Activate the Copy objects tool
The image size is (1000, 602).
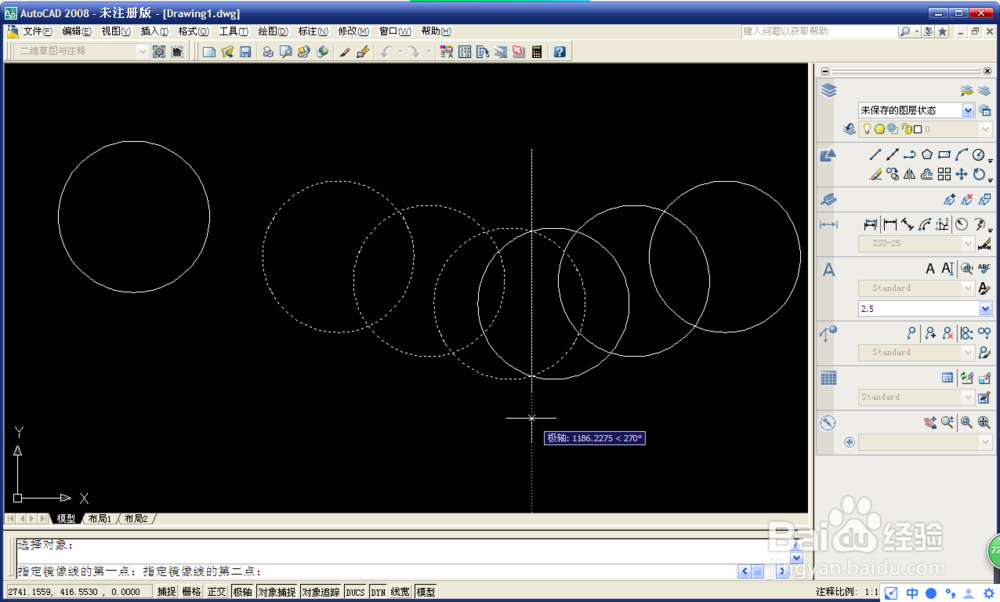[x=893, y=173]
